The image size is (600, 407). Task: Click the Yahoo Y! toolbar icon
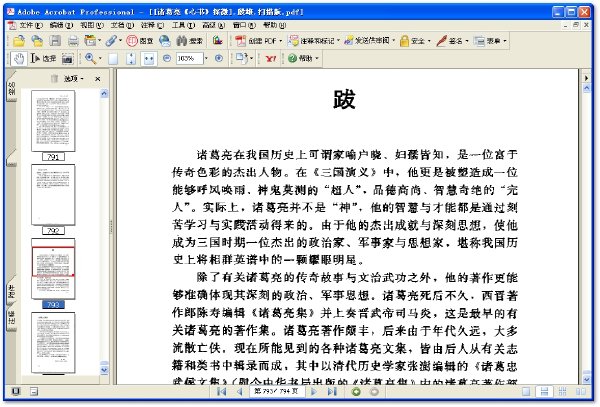[271, 59]
